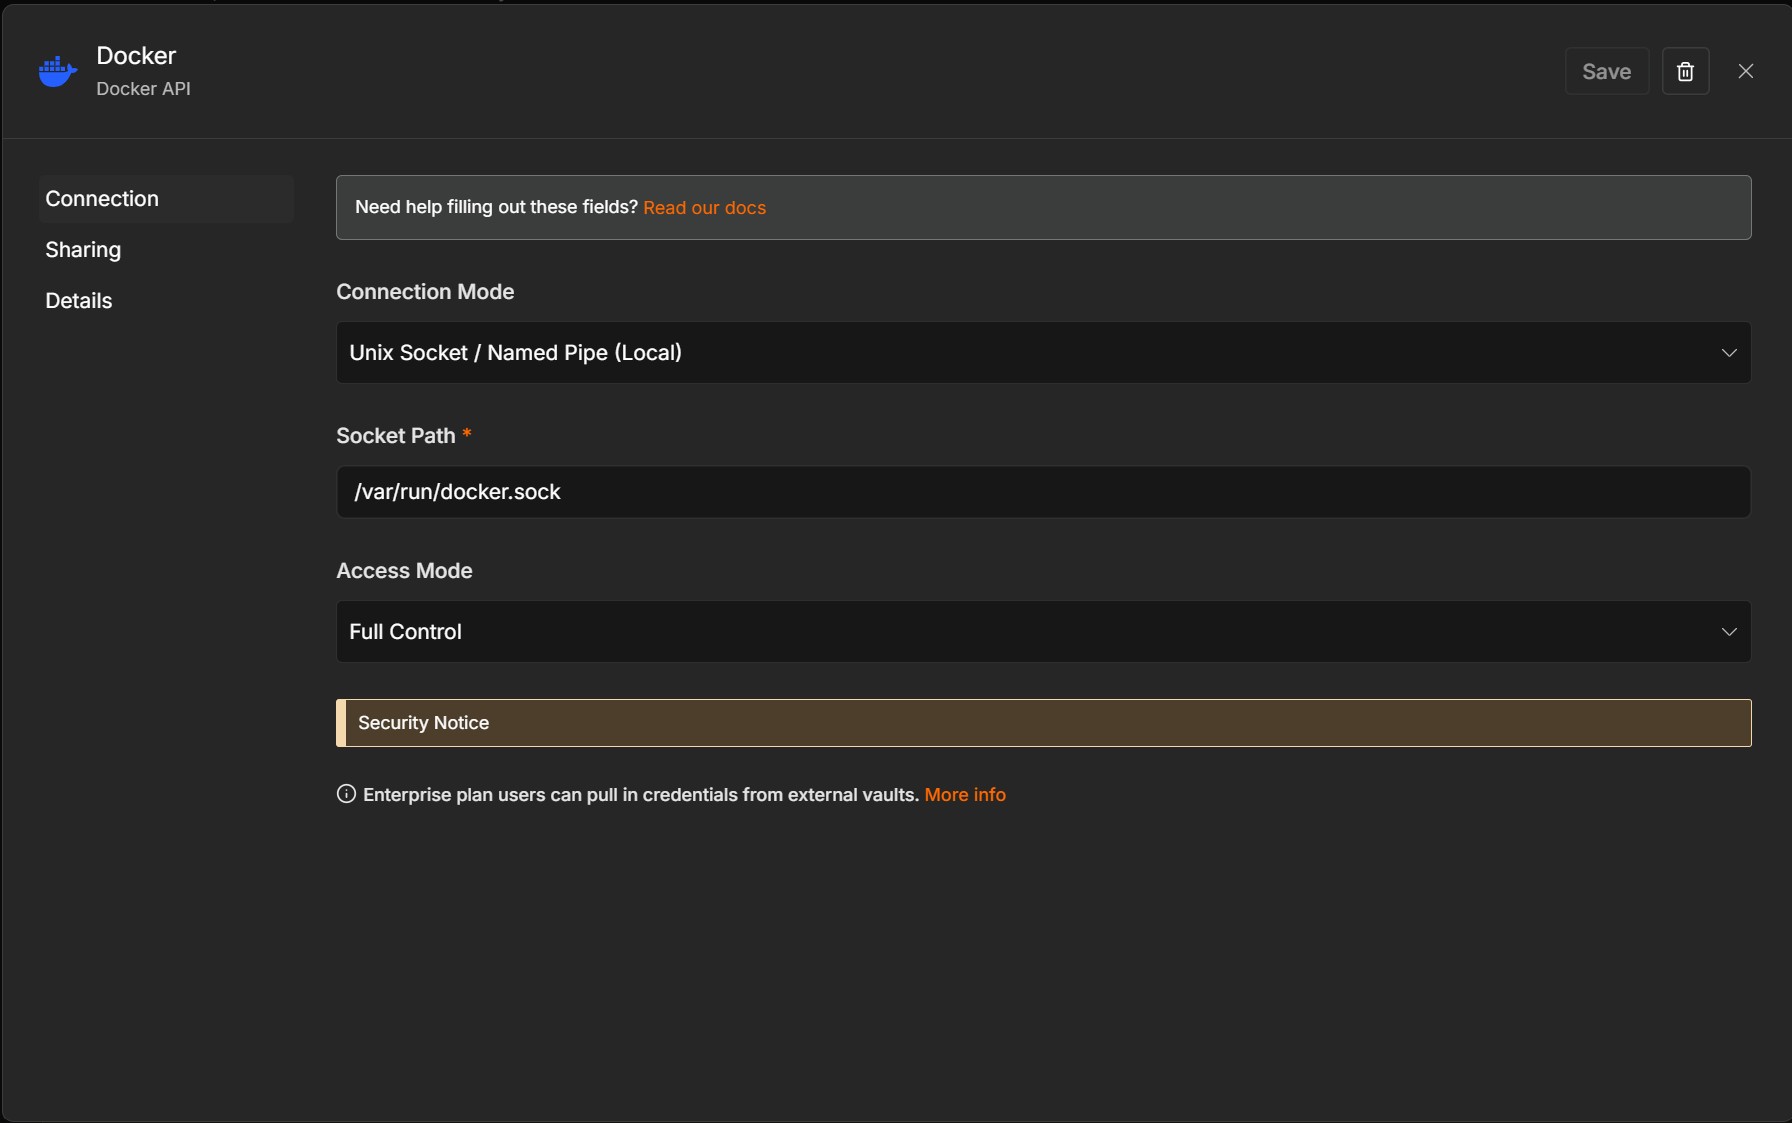Follow the More info link

click(x=965, y=794)
